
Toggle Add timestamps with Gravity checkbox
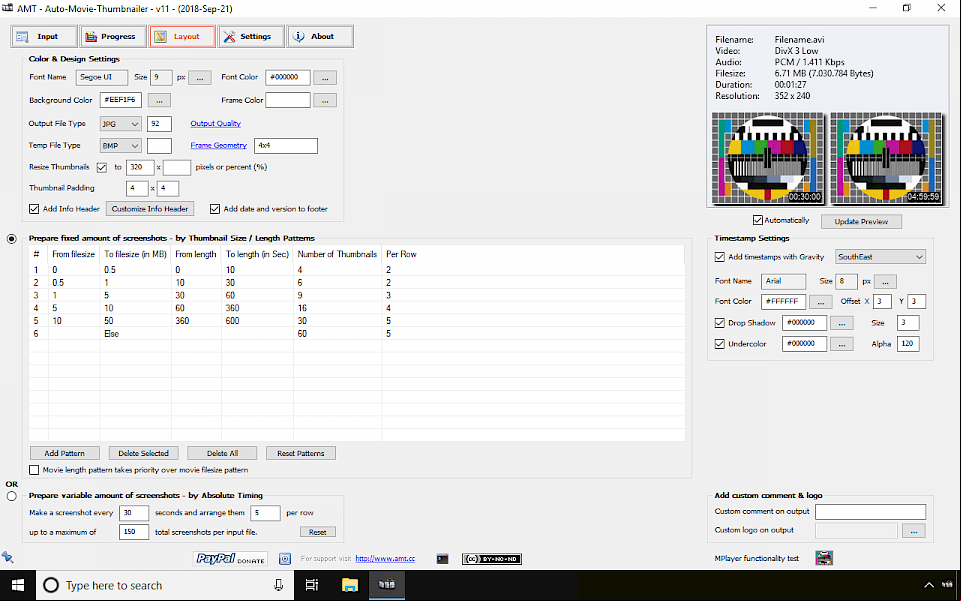[720, 257]
